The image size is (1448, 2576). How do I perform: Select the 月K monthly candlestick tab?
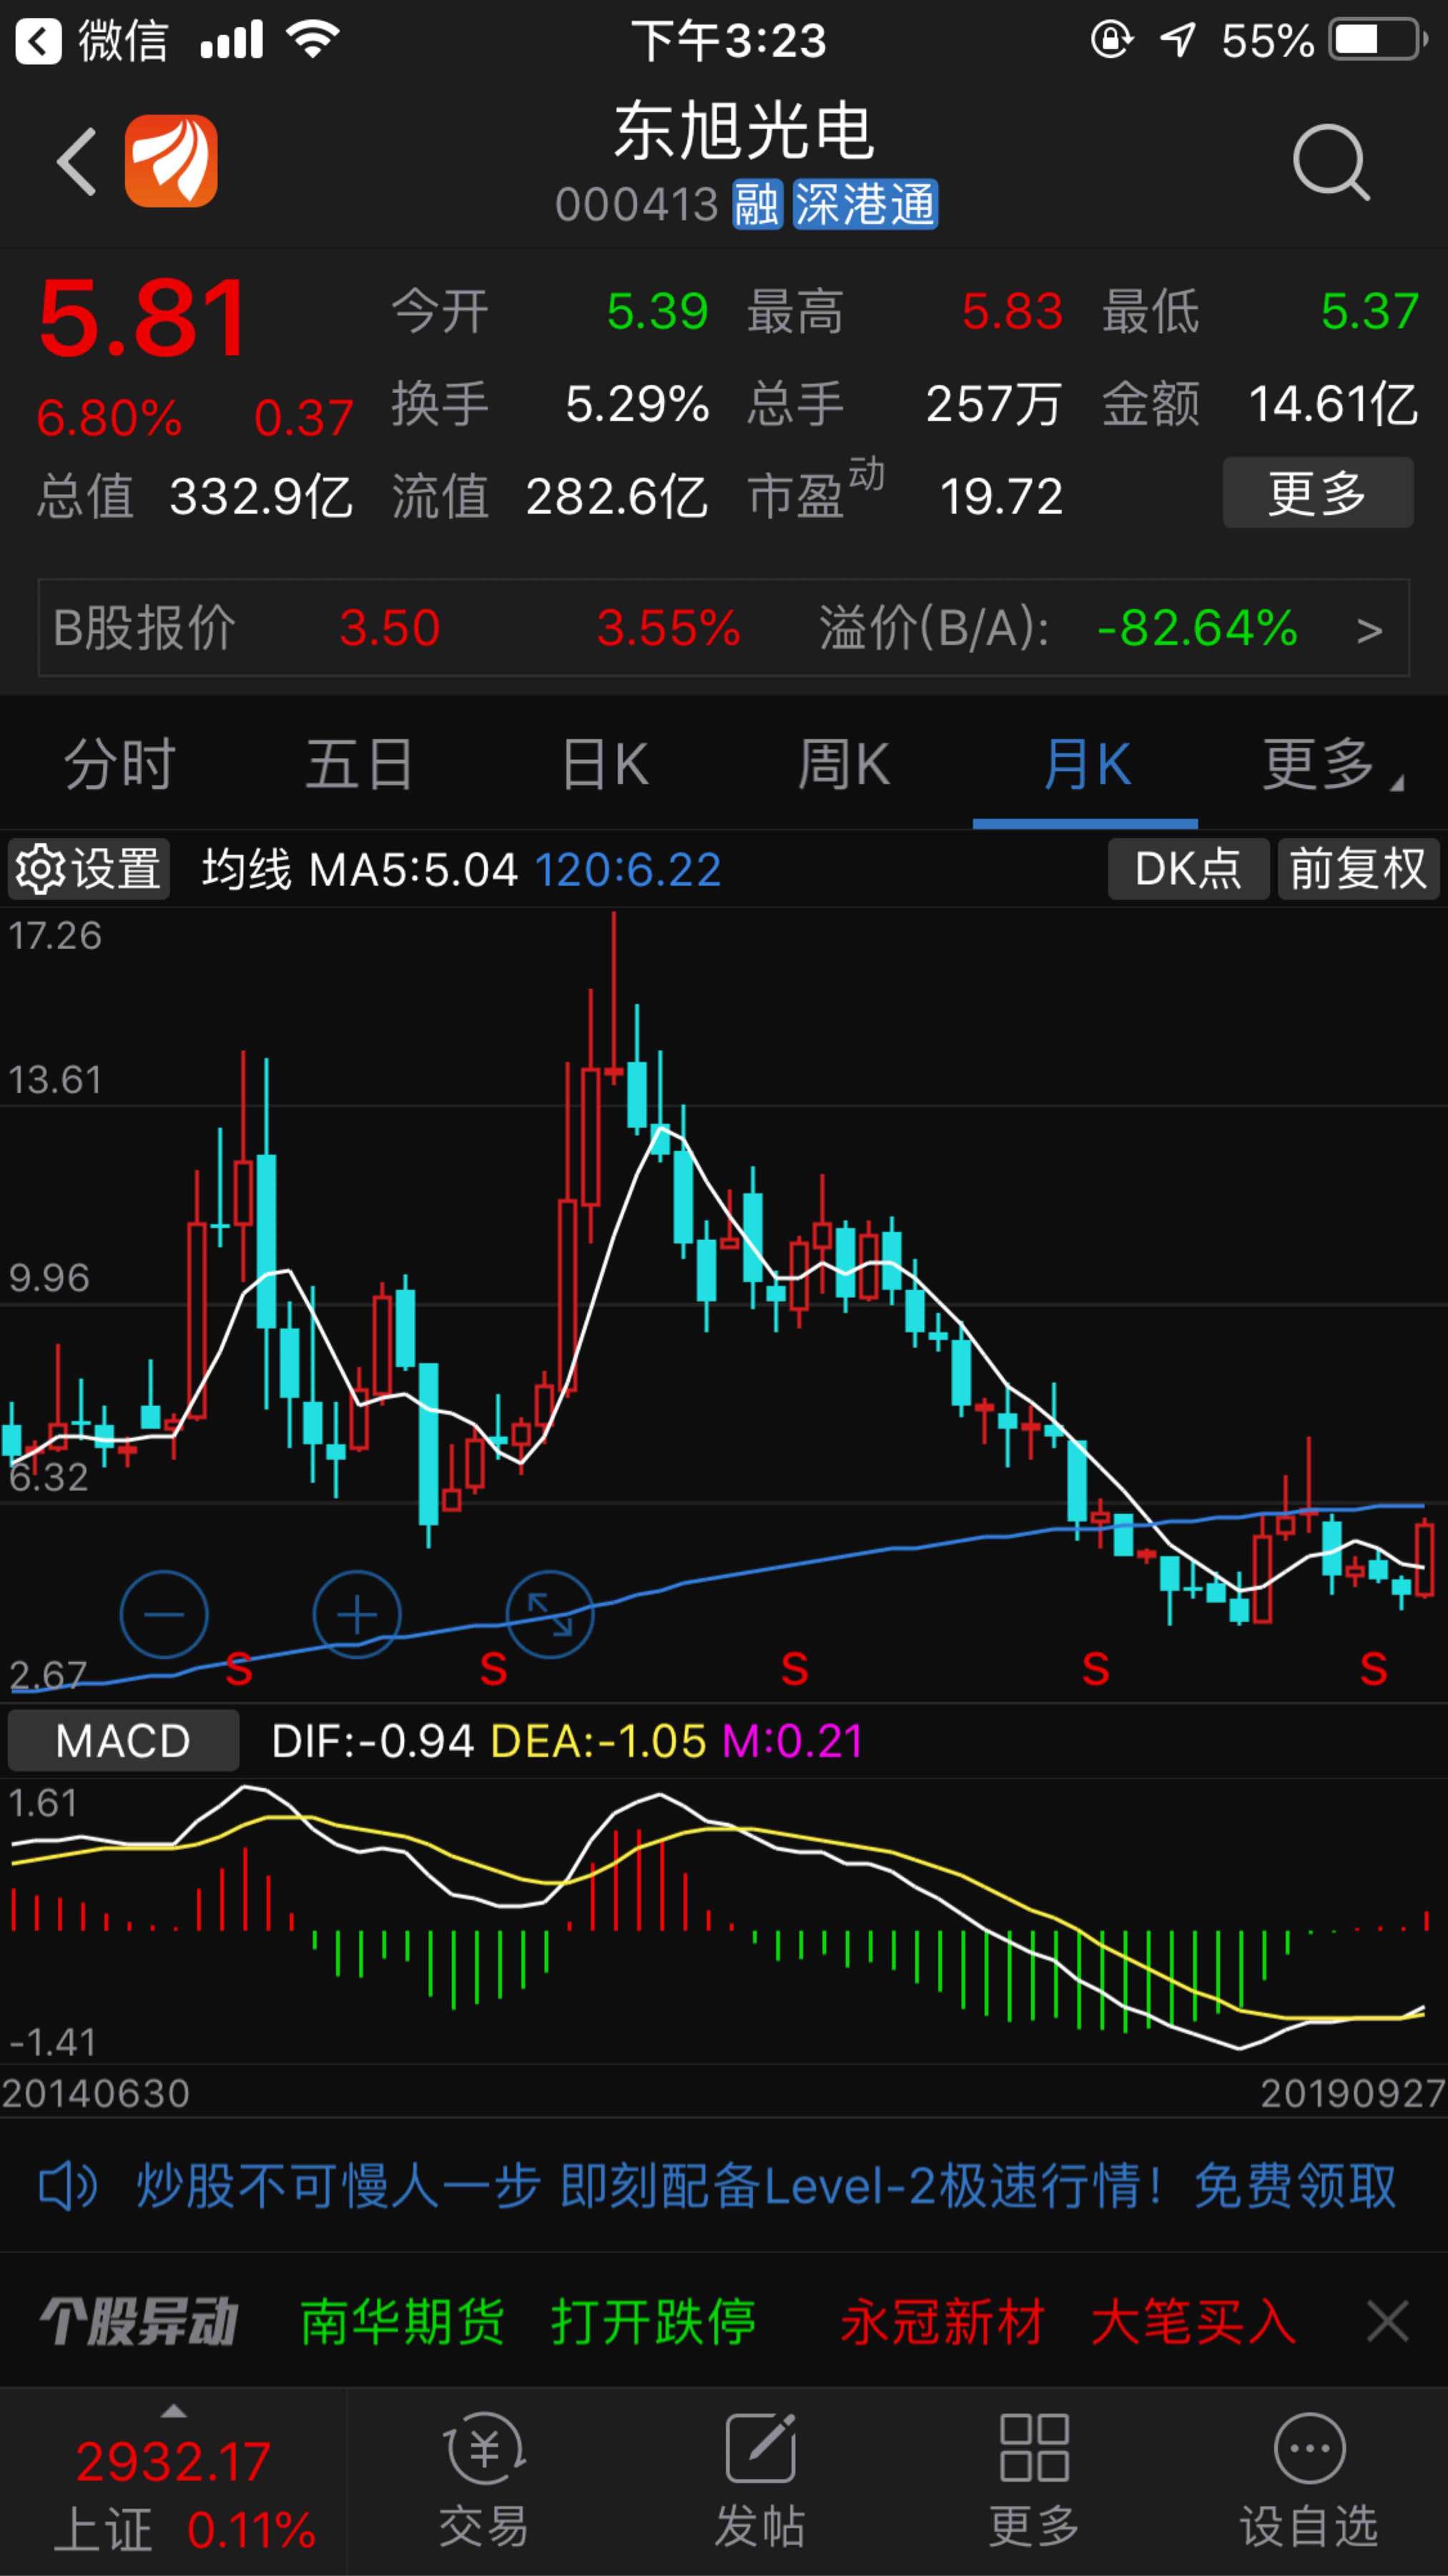point(1086,765)
